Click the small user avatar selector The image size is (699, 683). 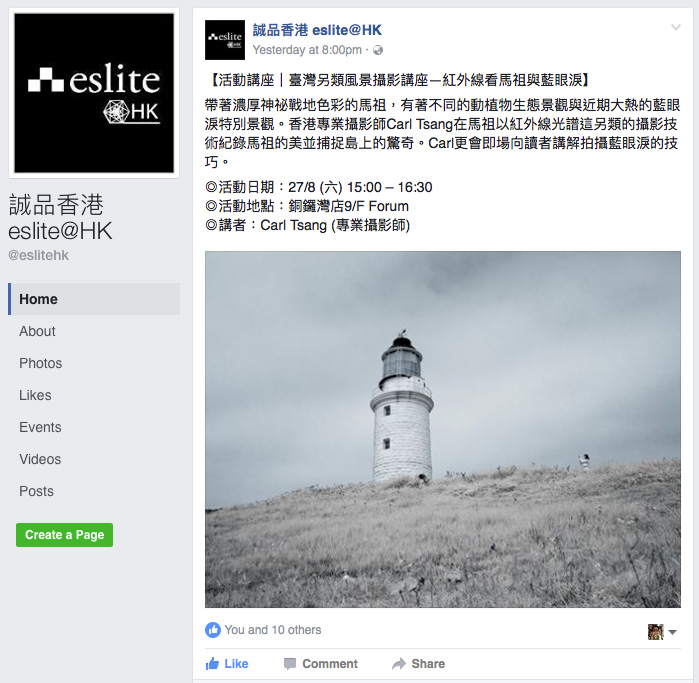coord(656,632)
